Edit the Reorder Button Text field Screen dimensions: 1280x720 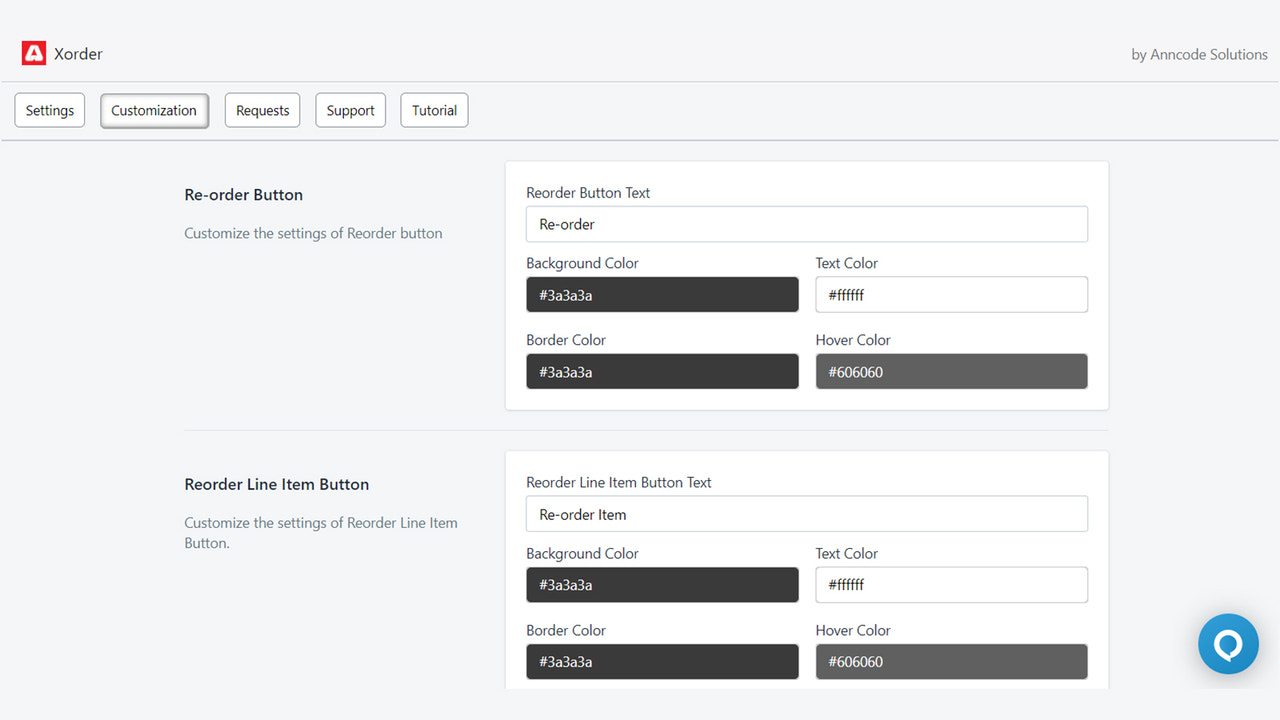(x=806, y=224)
